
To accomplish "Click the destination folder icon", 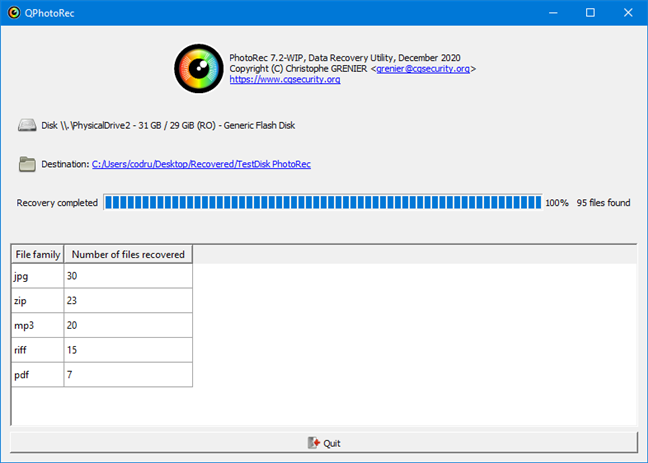I will (26, 163).
